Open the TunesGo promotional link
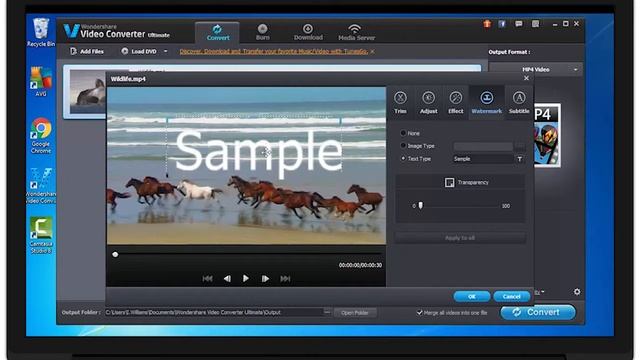Image resolution: width=640 pixels, height=360 pixels. coord(273,51)
